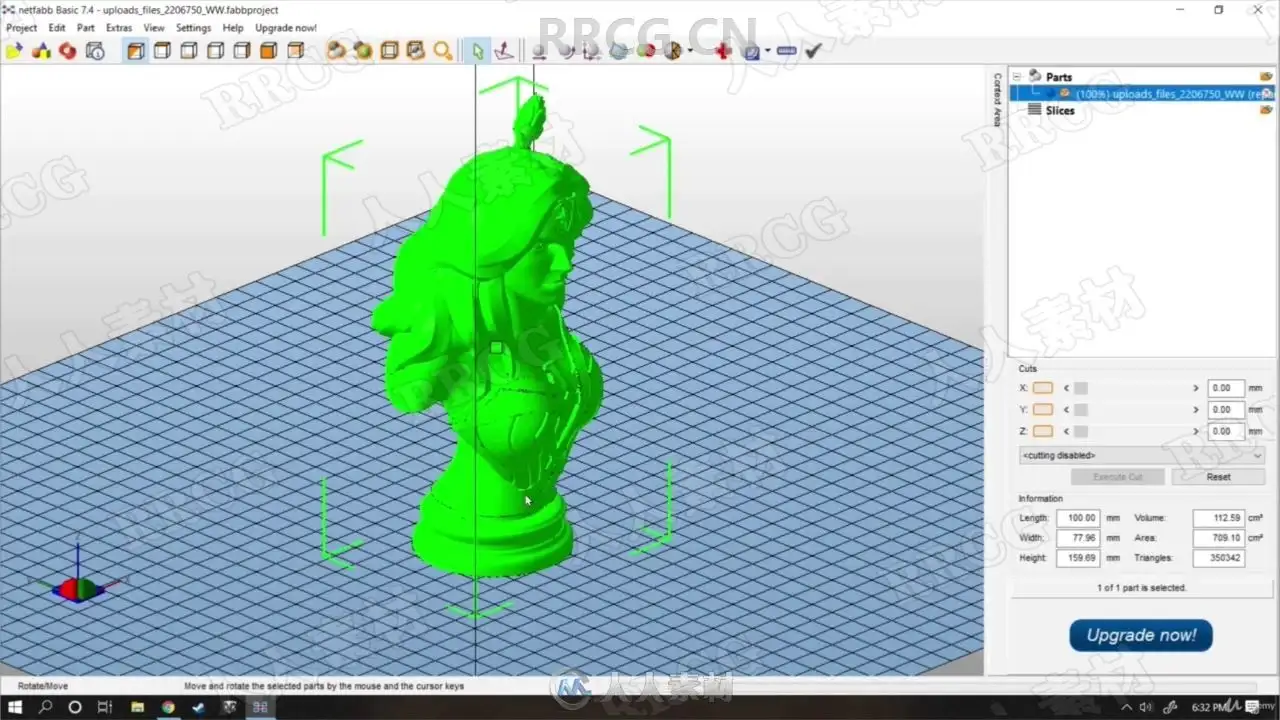The image size is (1280, 720).
Task: Click the scale part icon
Action: click(x=592, y=50)
